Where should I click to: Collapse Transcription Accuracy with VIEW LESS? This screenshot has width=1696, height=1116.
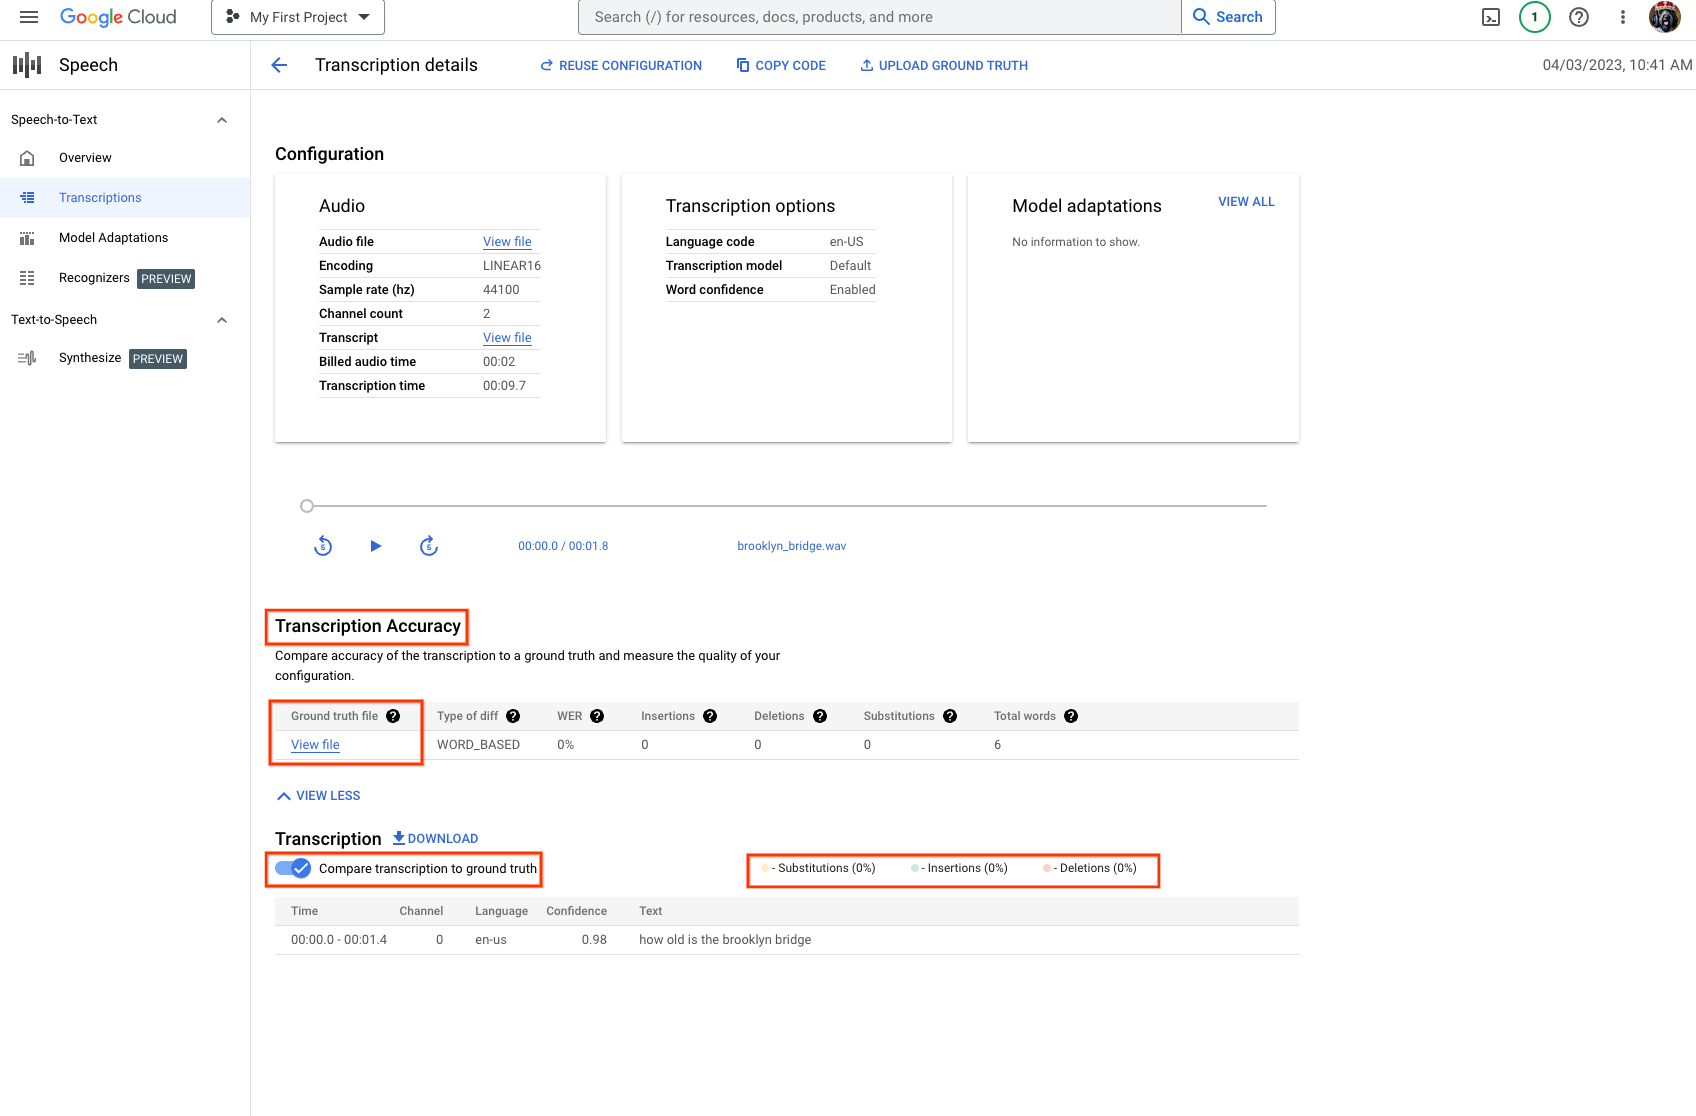(x=317, y=795)
